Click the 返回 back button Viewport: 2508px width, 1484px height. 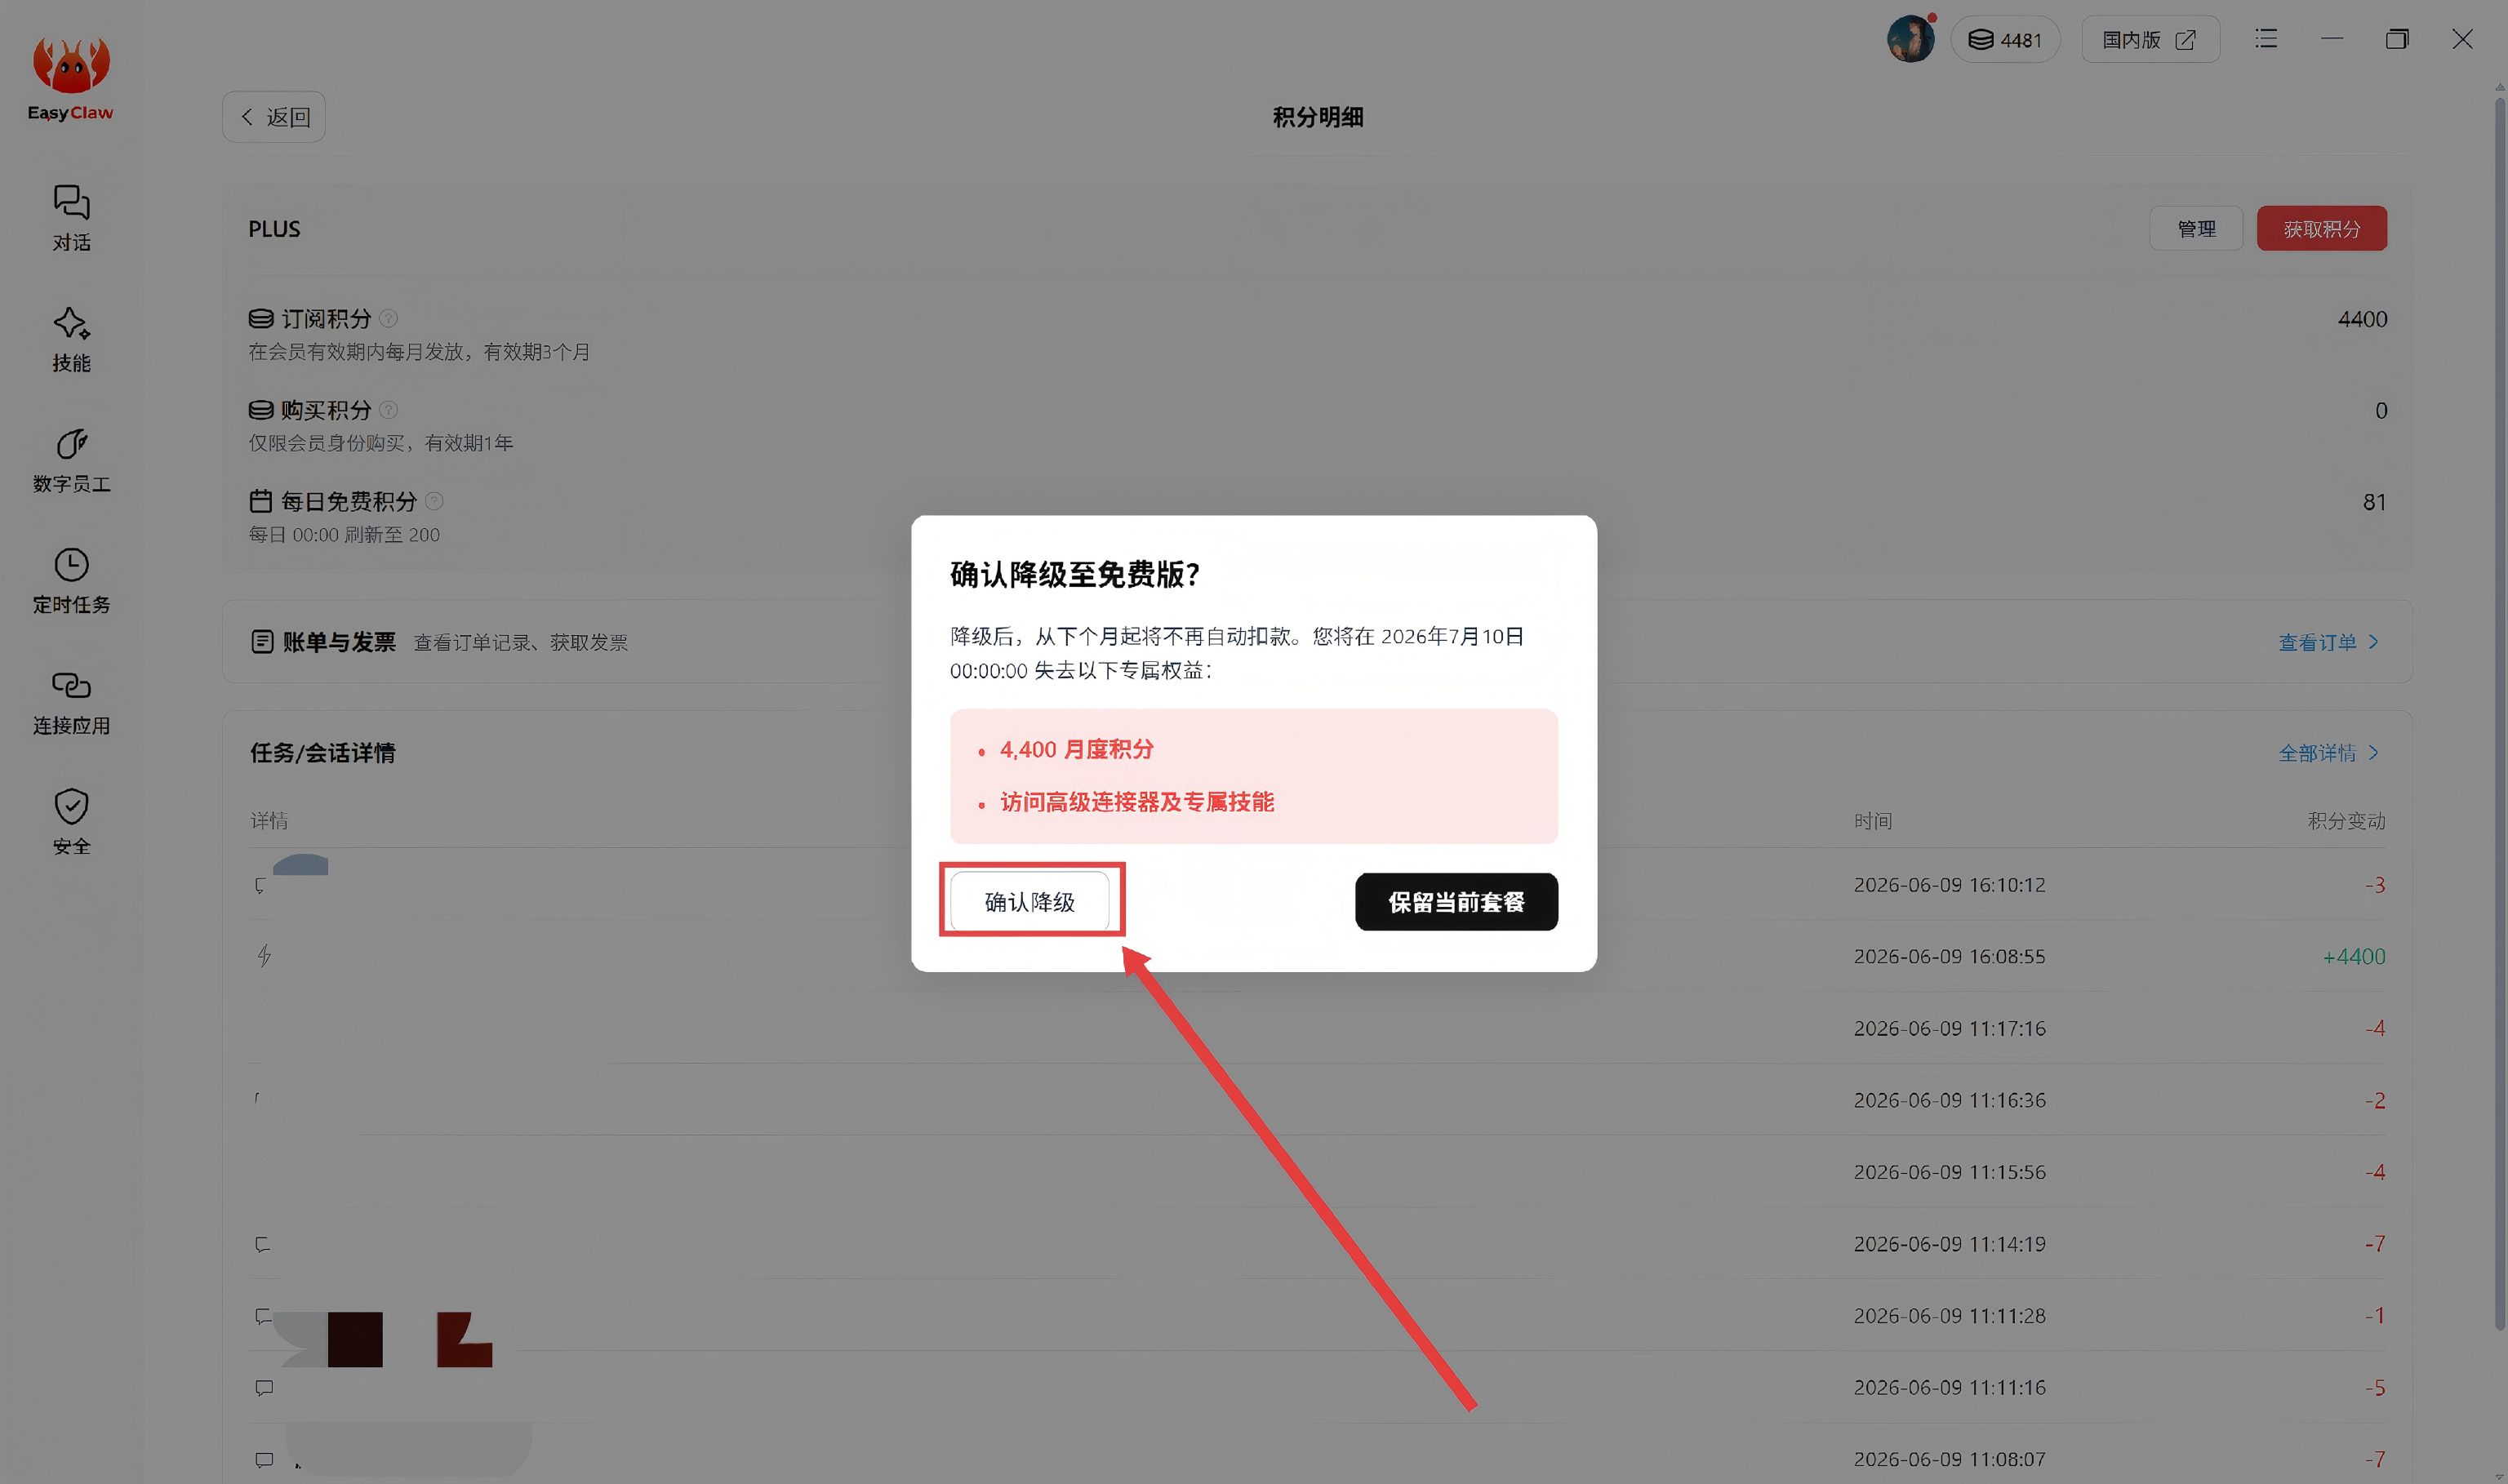pyautogui.click(x=274, y=117)
